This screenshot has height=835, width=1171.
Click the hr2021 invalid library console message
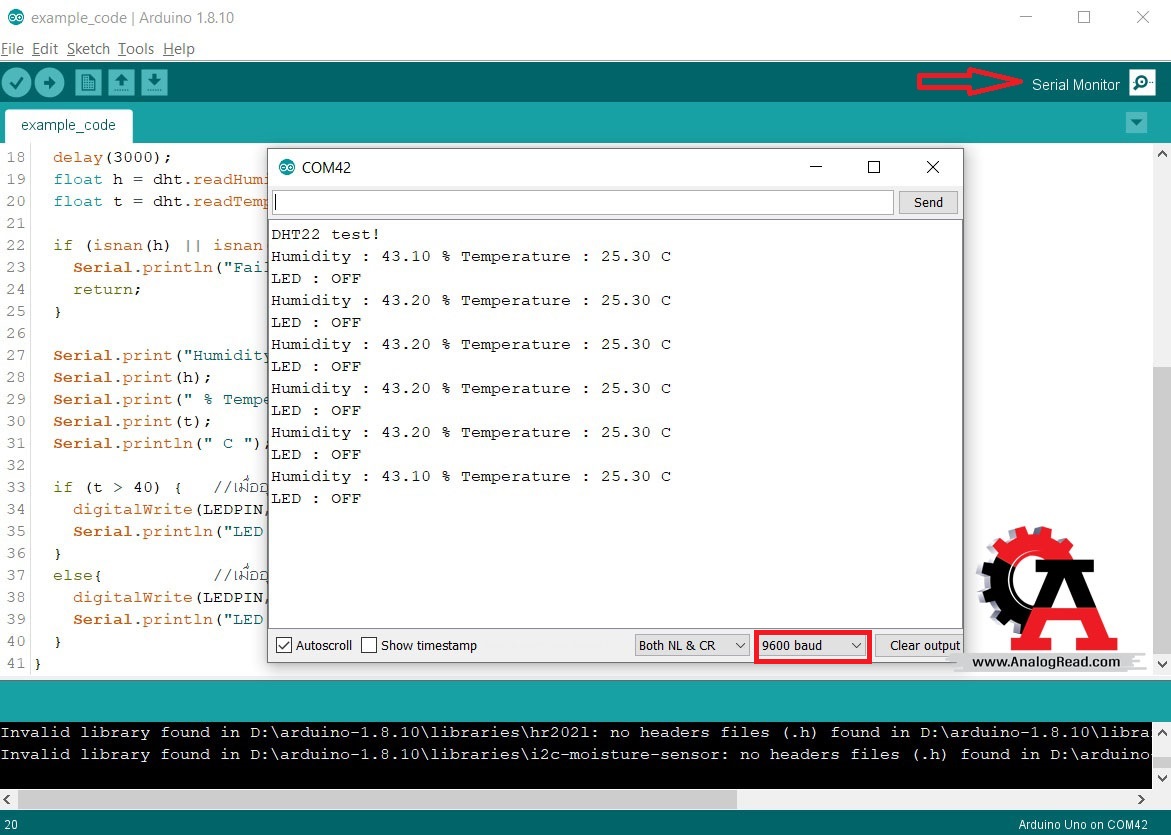[x=576, y=733]
